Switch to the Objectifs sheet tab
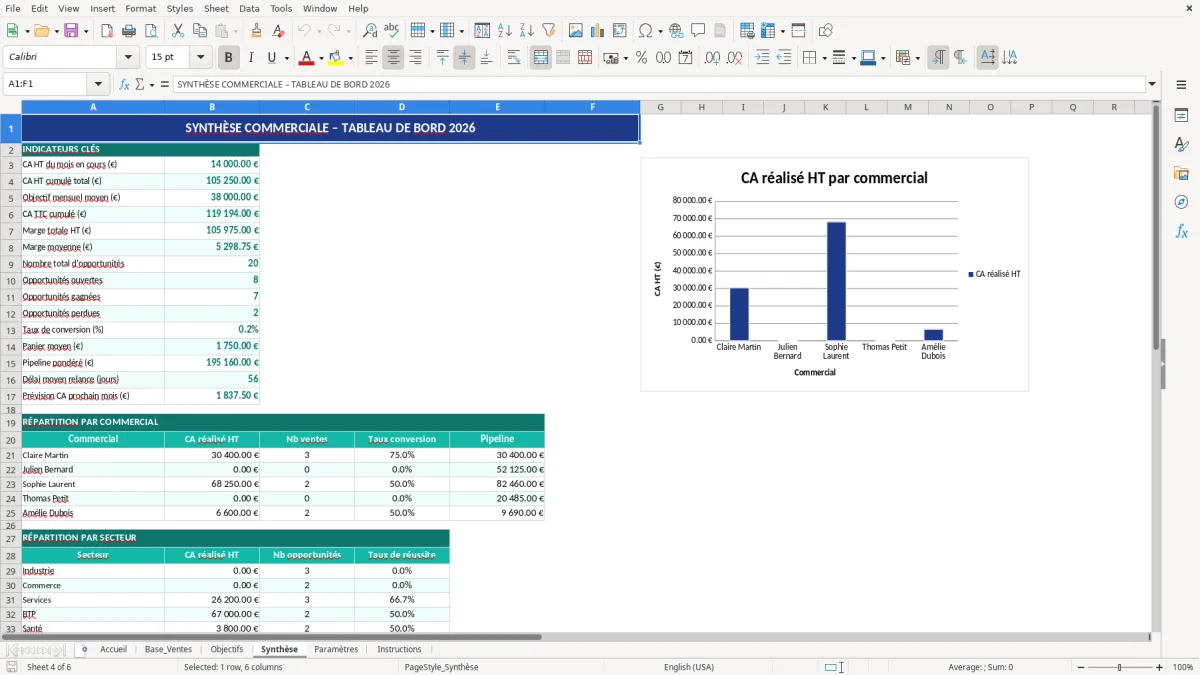Screen dimensions: 1200x675 (x=227, y=649)
